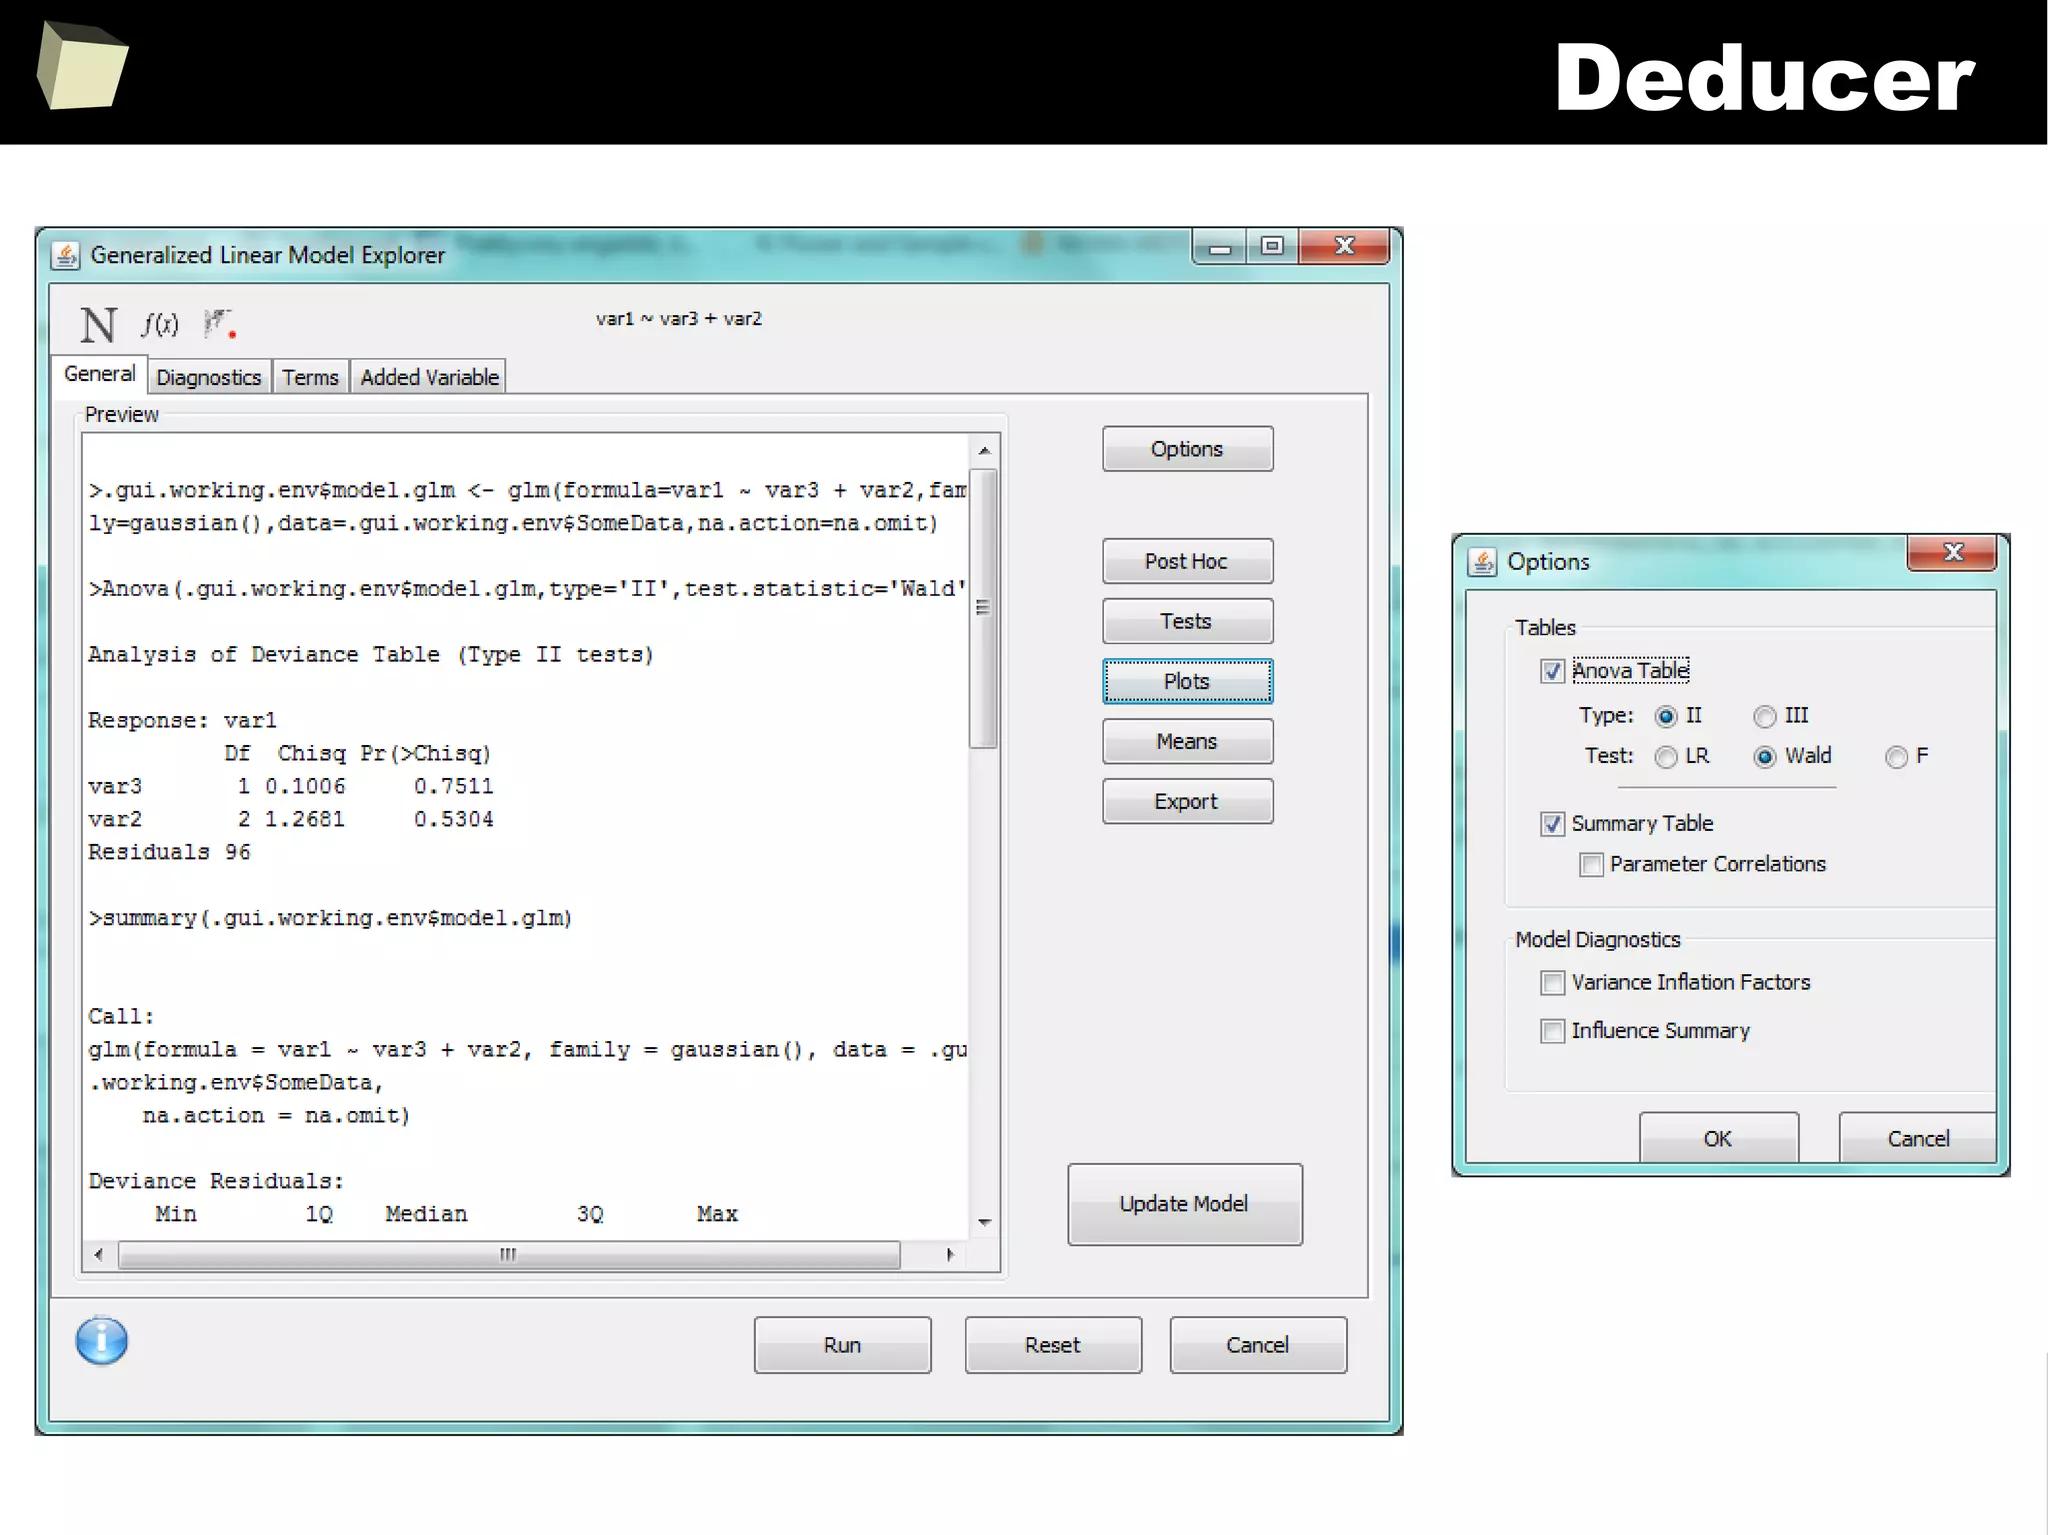Close the Options dialog window
The image size is (2048, 1535).
tap(1952, 552)
